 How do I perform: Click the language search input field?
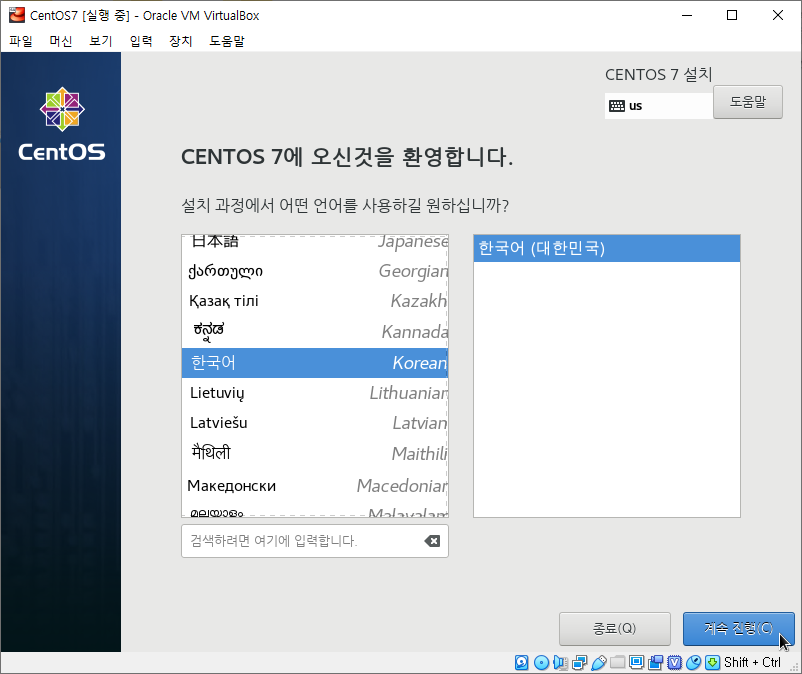pos(315,541)
